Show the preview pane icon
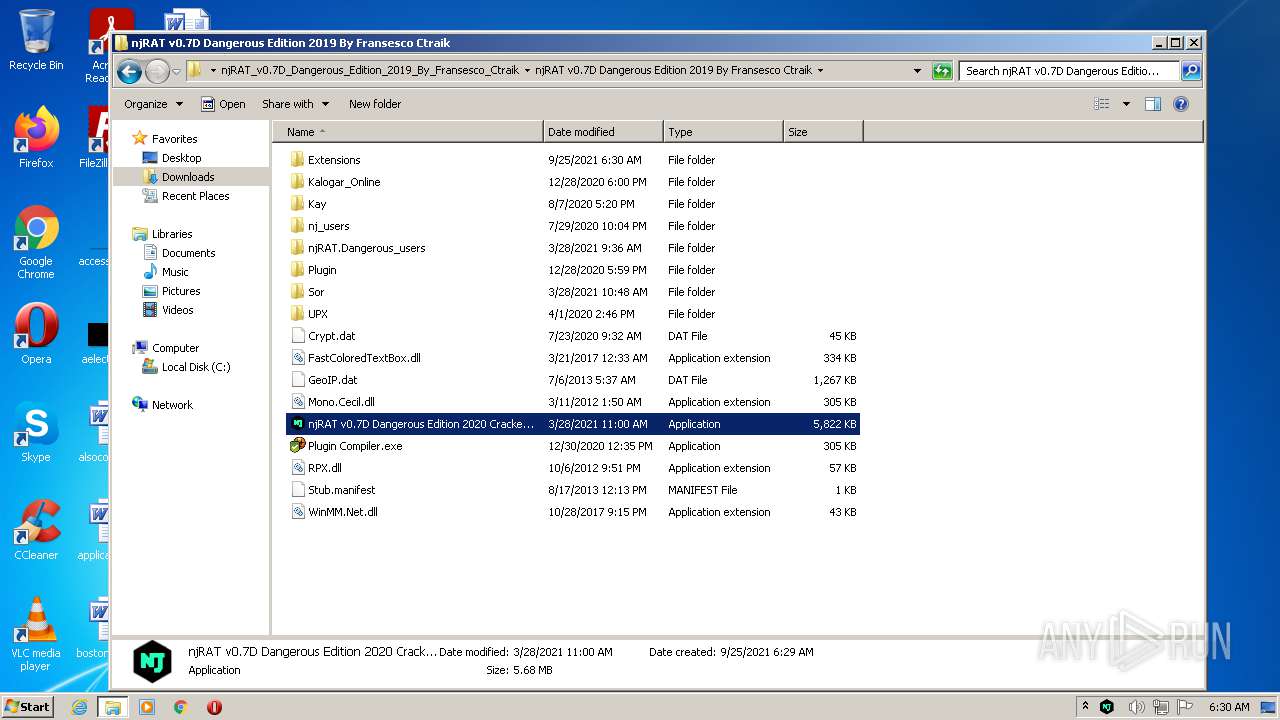This screenshot has height=720, width=1280. pos(1153,104)
